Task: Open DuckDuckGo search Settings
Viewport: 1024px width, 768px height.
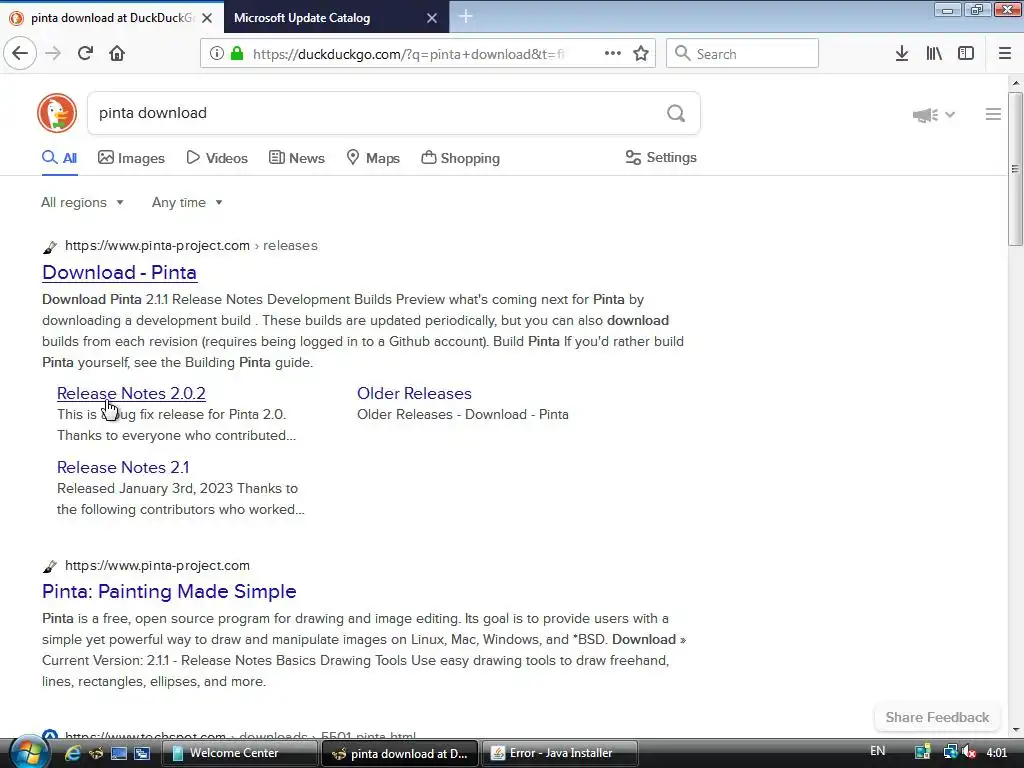Action: tap(661, 157)
